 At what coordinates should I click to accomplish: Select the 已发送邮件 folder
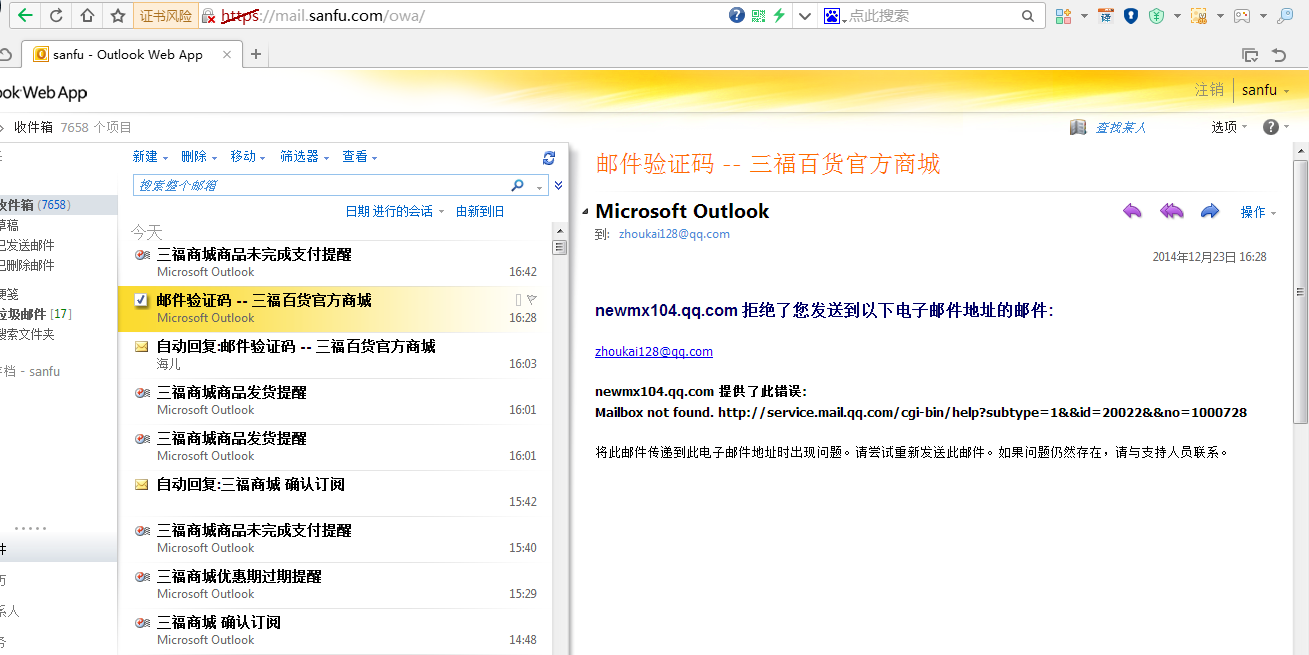[x=28, y=245]
